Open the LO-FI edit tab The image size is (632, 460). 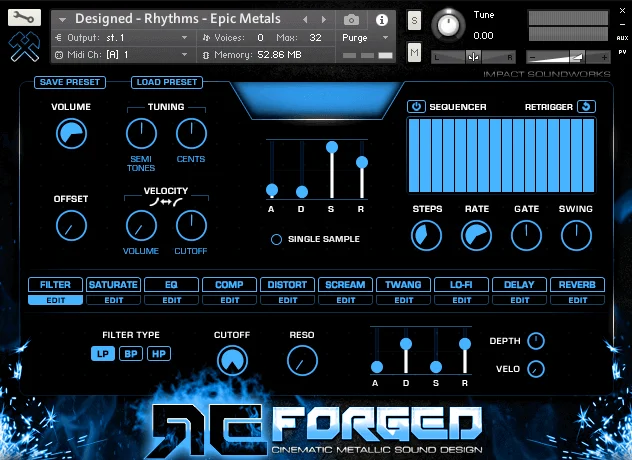pyautogui.click(x=462, y=300)
